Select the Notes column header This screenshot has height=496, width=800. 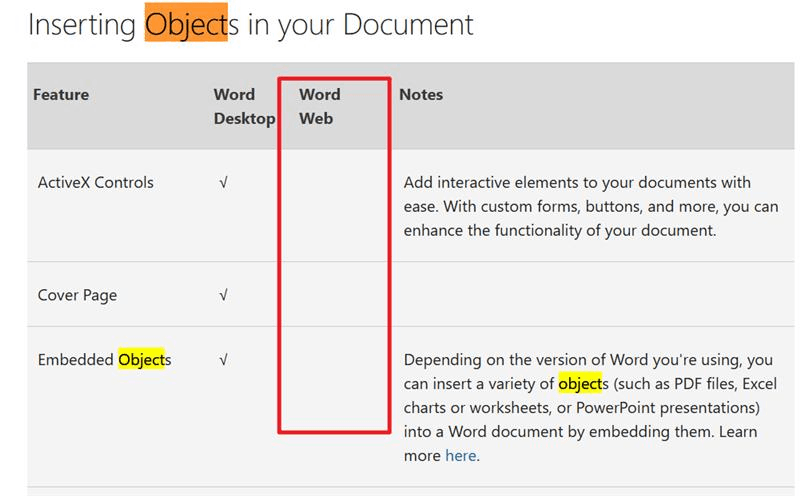[x=421, y=94]
